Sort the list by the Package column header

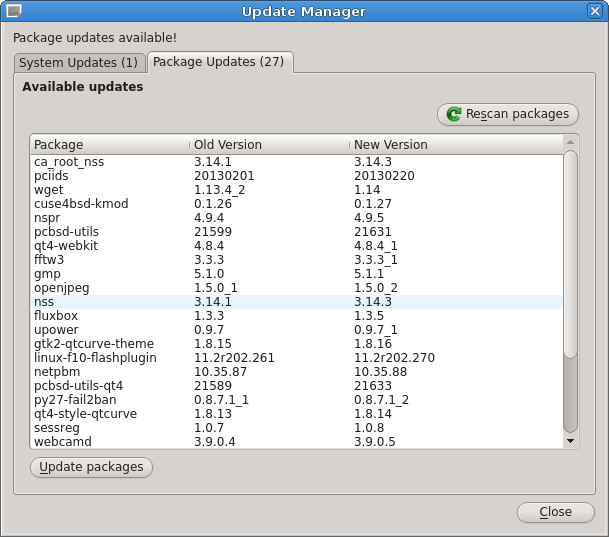110,144
